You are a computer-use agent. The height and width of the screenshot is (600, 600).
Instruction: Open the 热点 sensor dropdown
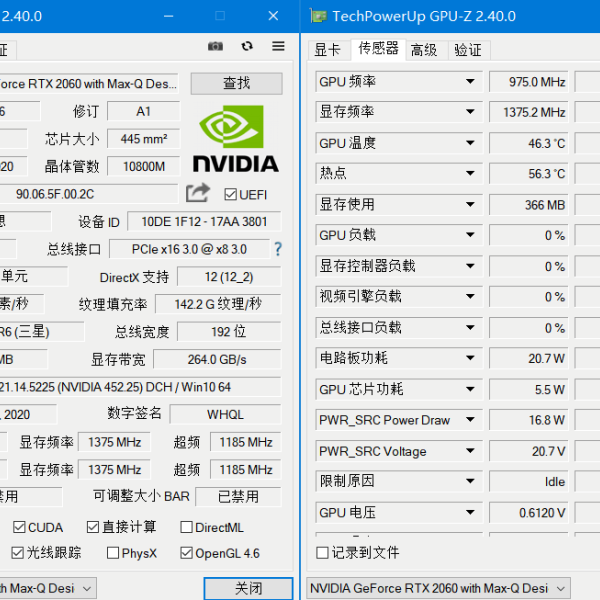pyautogui.click(x=471, y=173)
